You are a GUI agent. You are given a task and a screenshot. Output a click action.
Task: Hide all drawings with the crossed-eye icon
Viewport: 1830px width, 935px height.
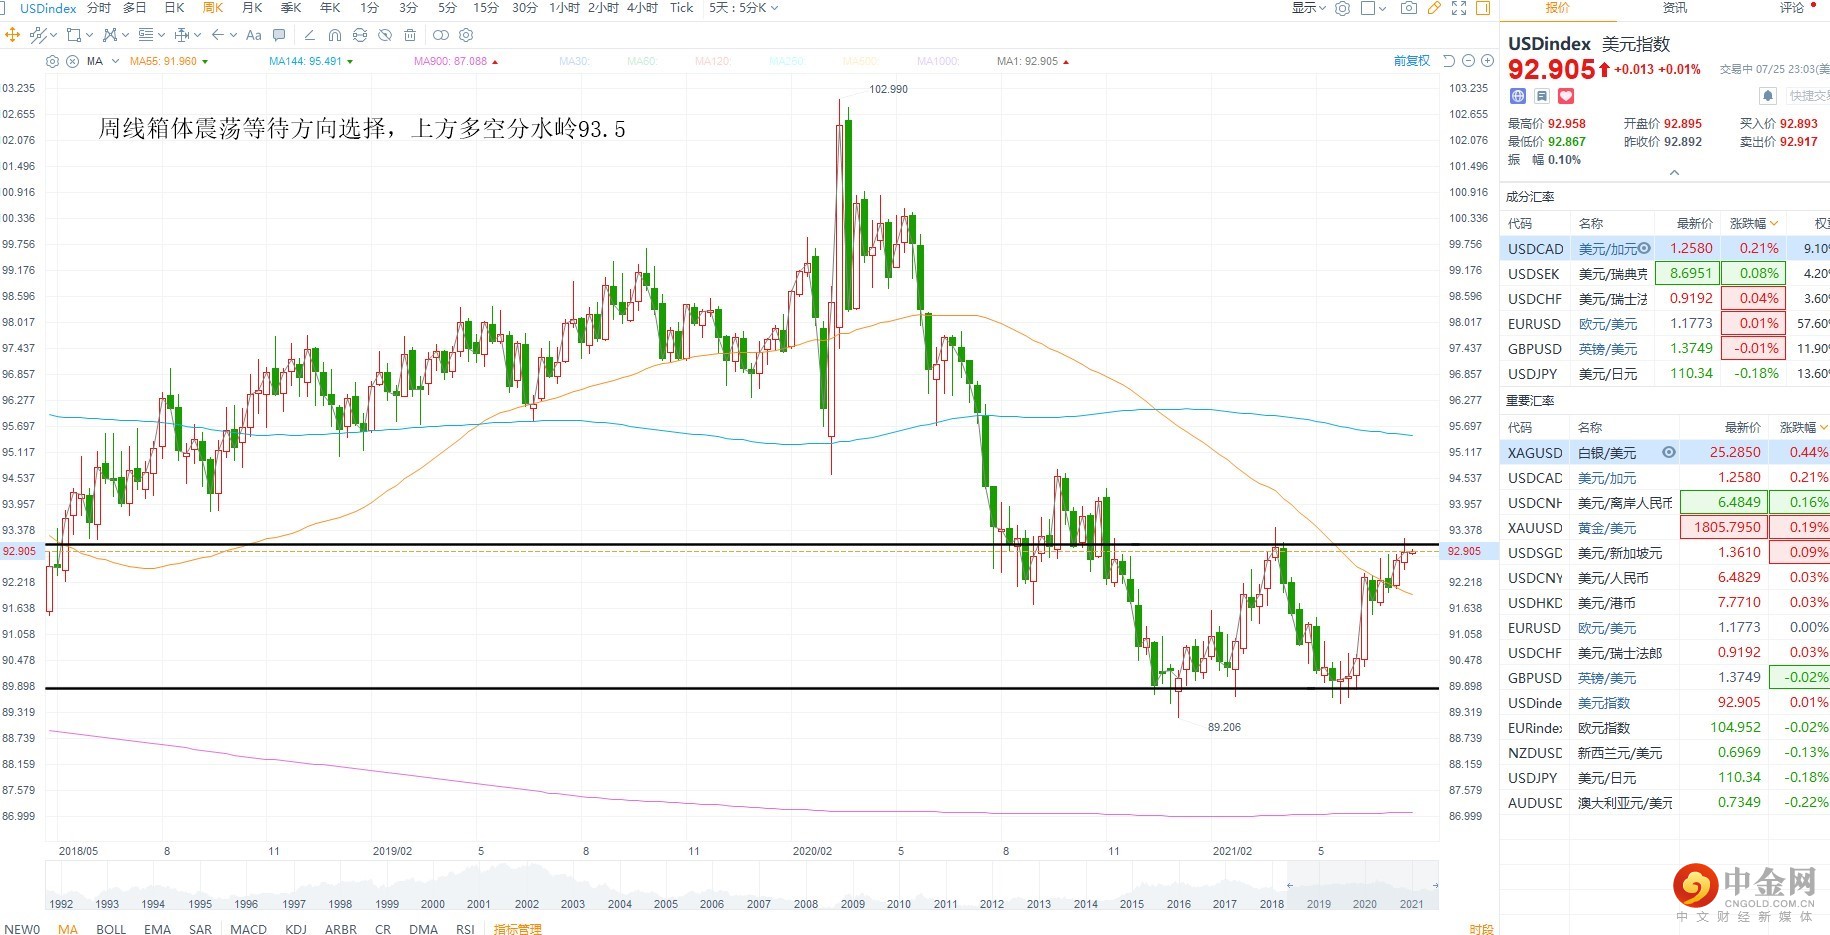(x=385, y=35)
